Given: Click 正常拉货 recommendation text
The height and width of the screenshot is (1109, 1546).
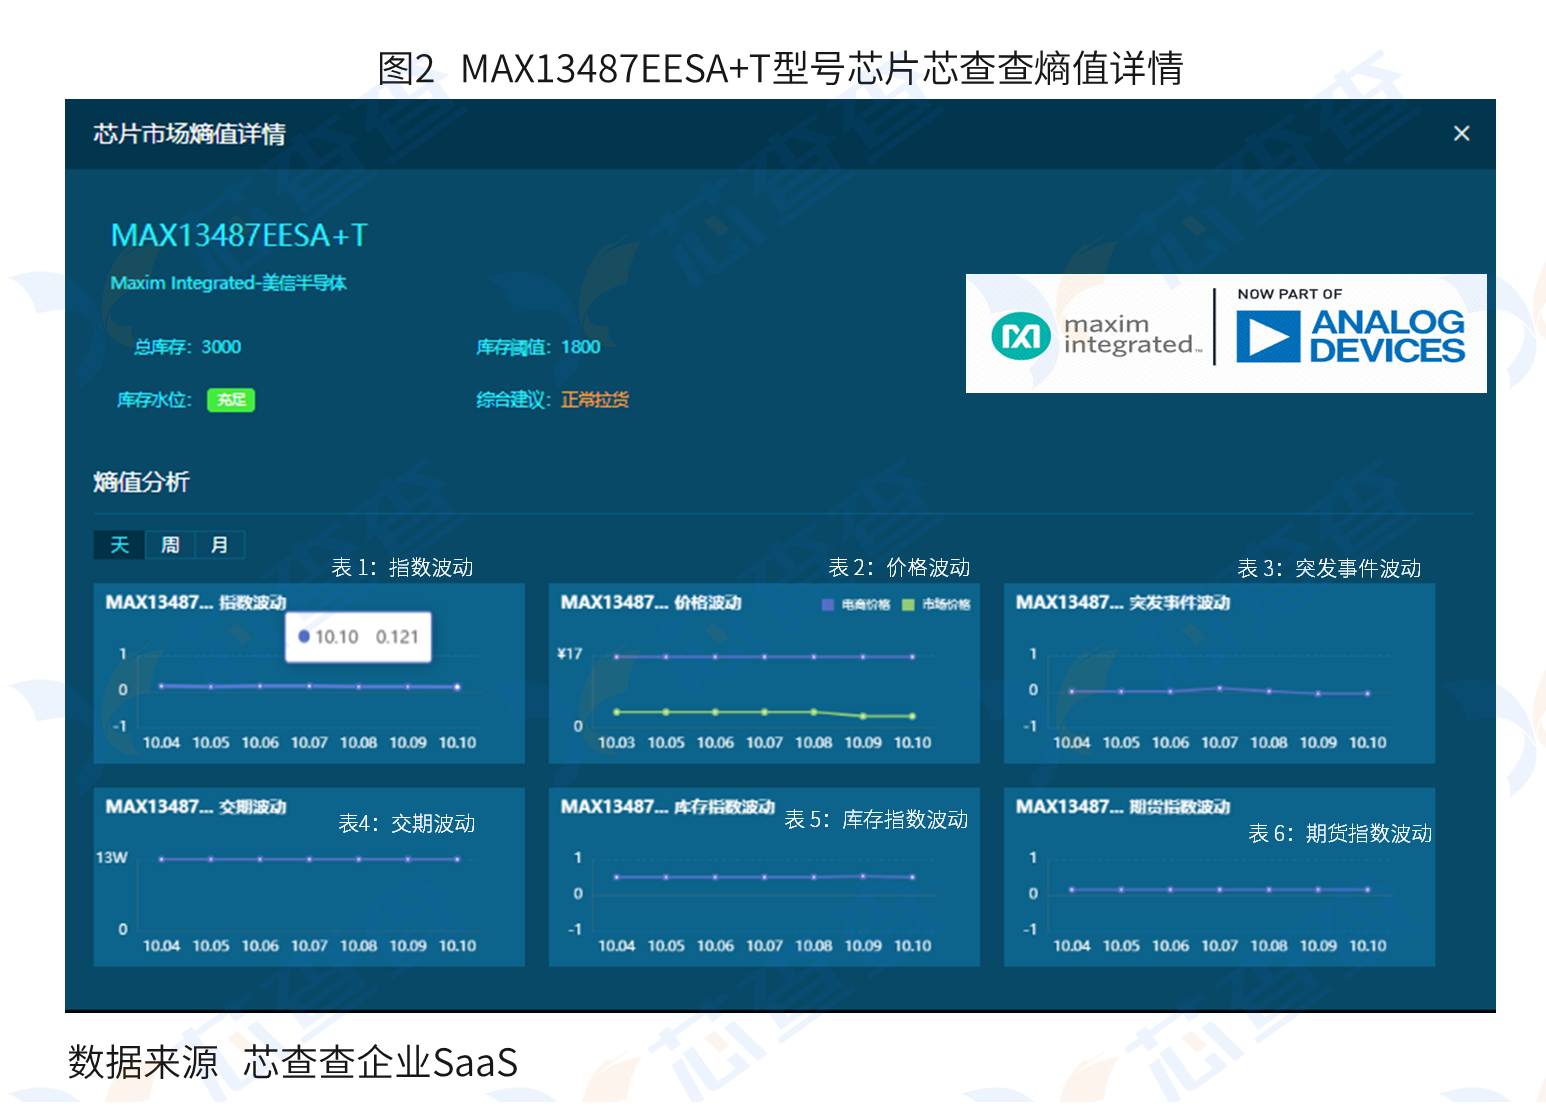Looking at the screenshot, I should [x=595, y=400].
